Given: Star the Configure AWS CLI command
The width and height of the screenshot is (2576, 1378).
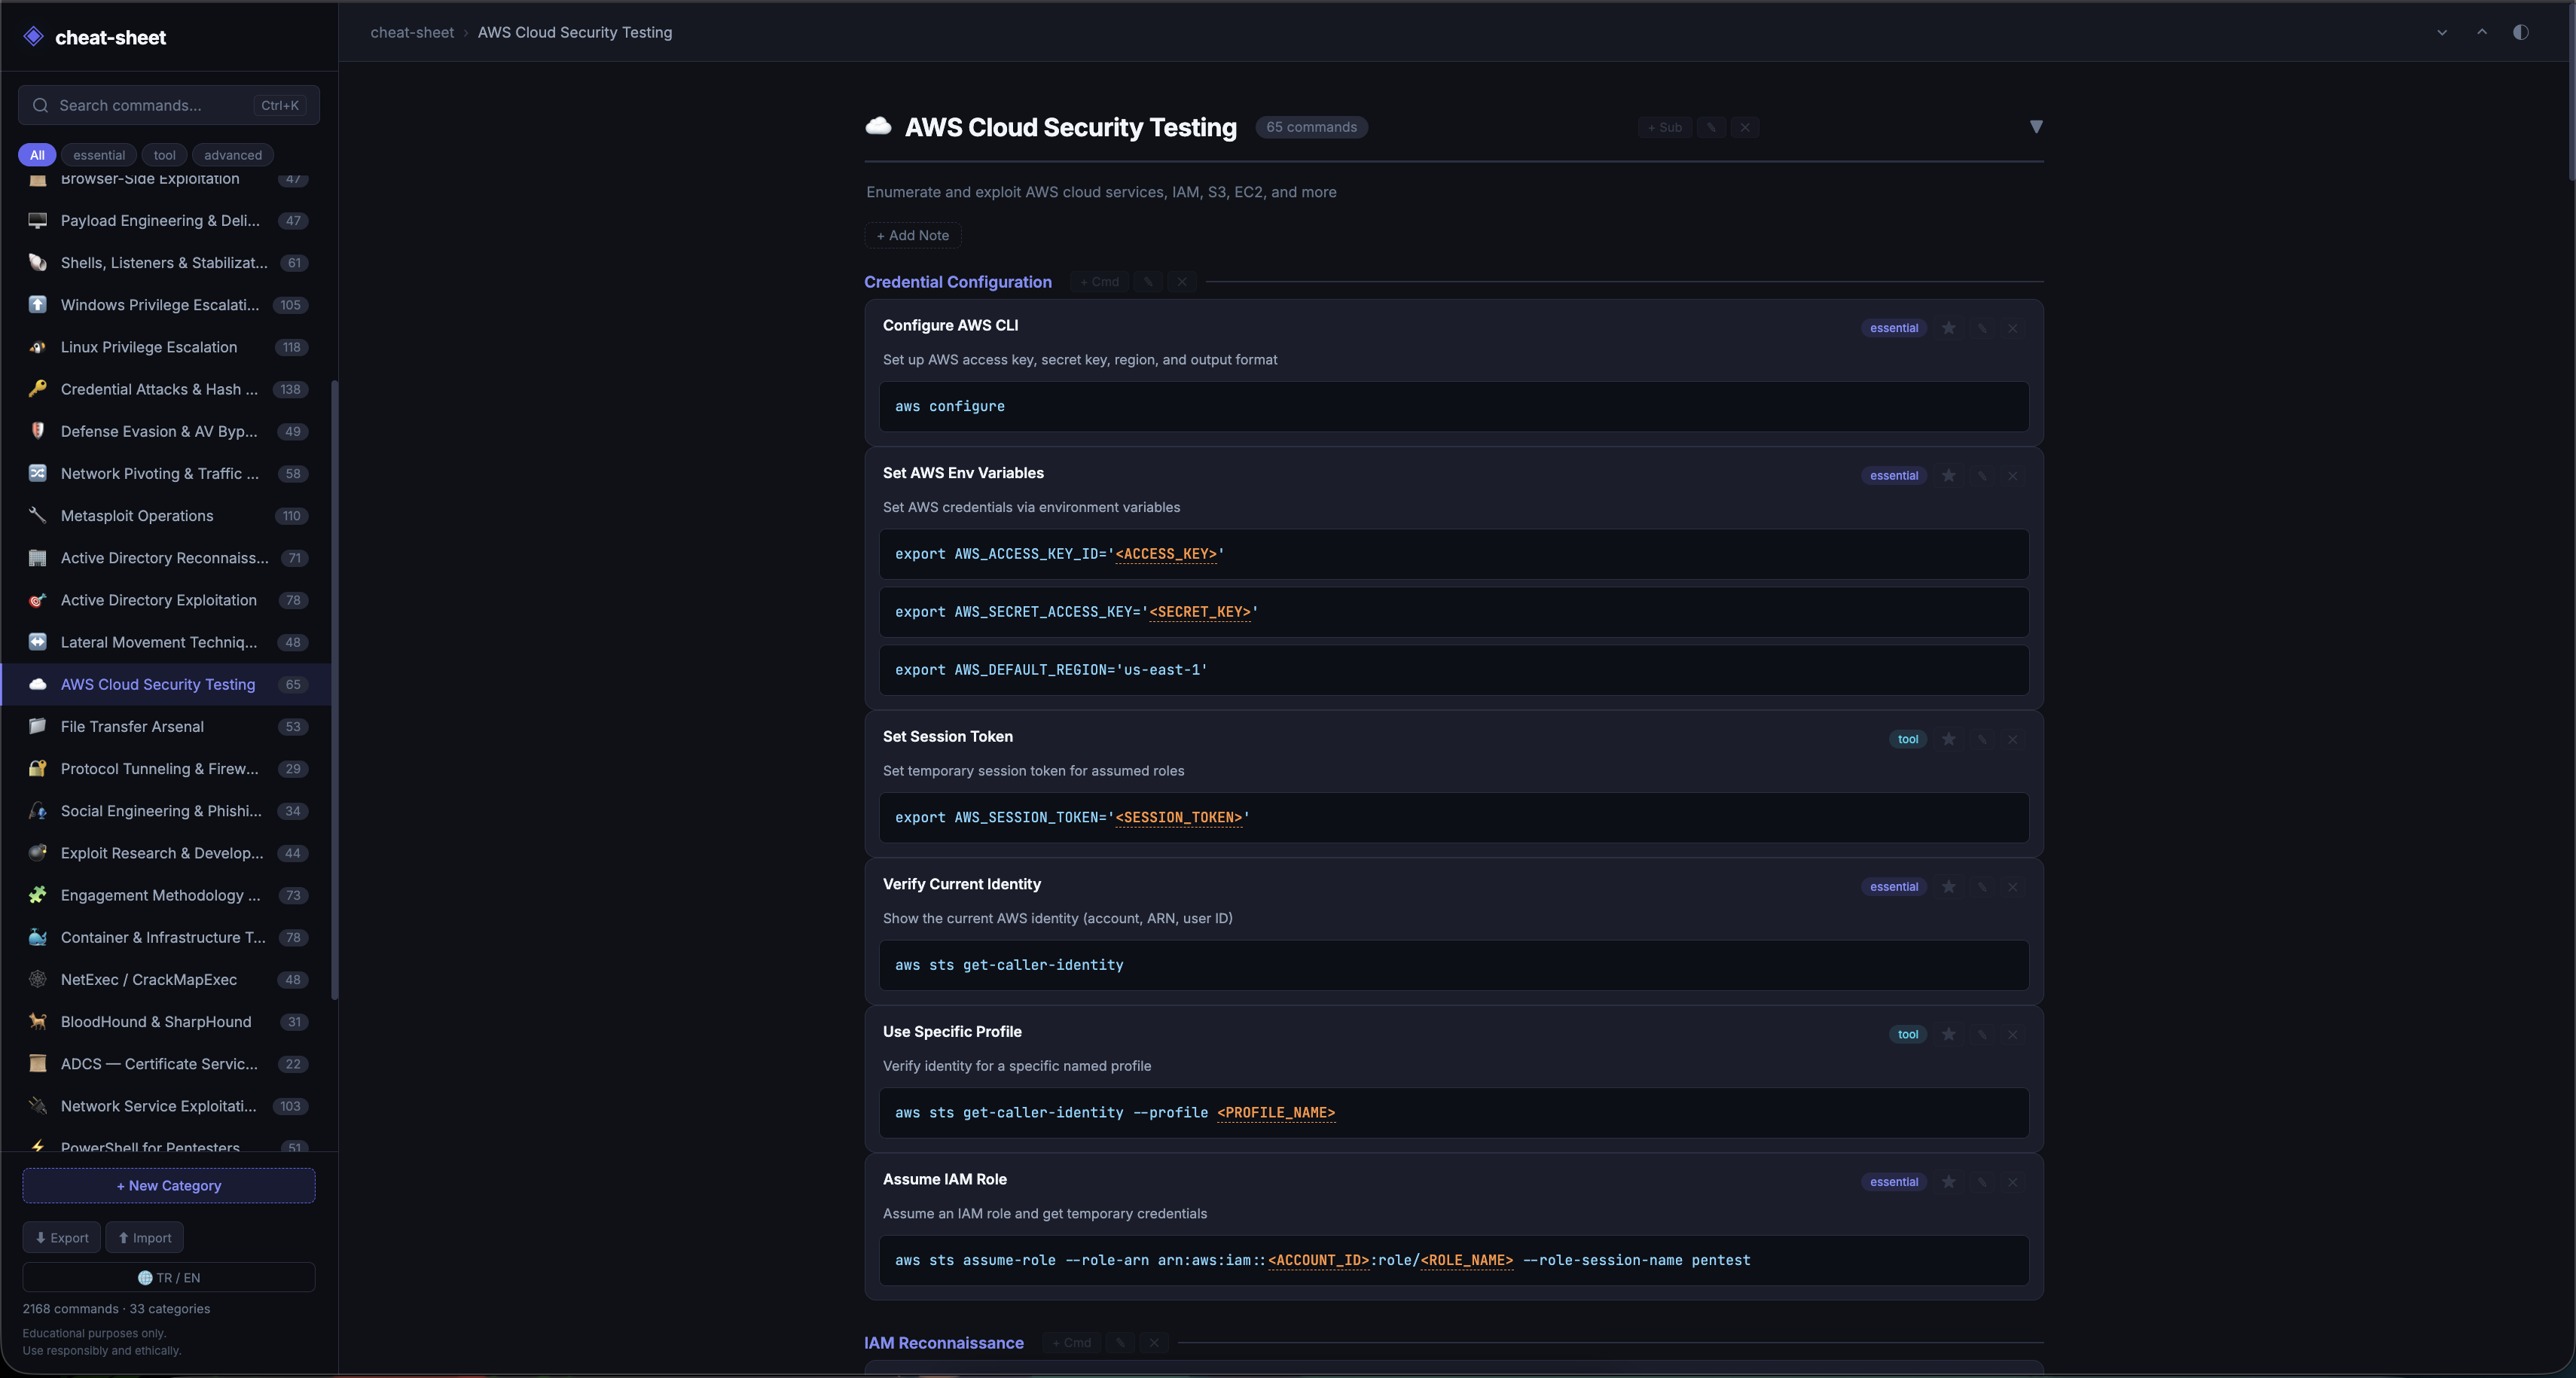Looking at the screenshot, I should coord(1948,328).
